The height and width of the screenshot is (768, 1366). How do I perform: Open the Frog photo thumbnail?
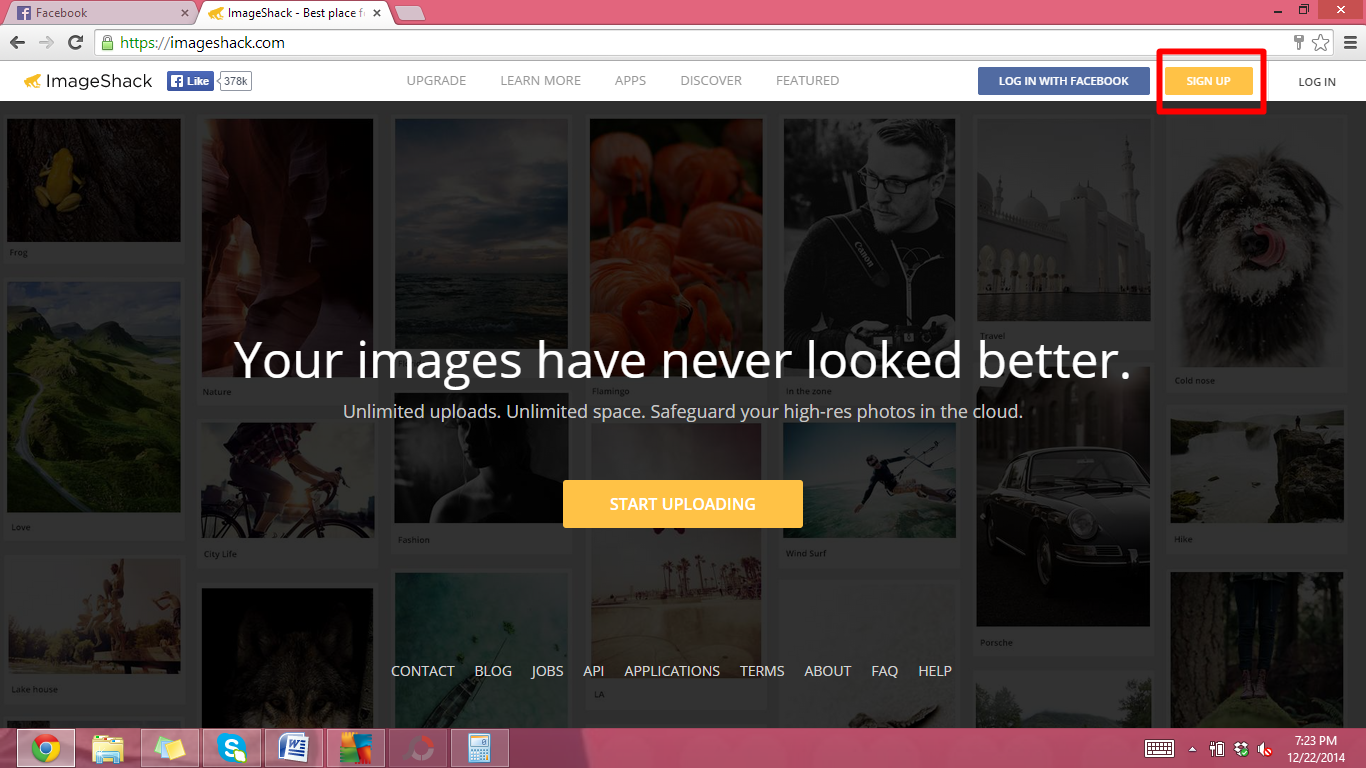coord(94,180)
